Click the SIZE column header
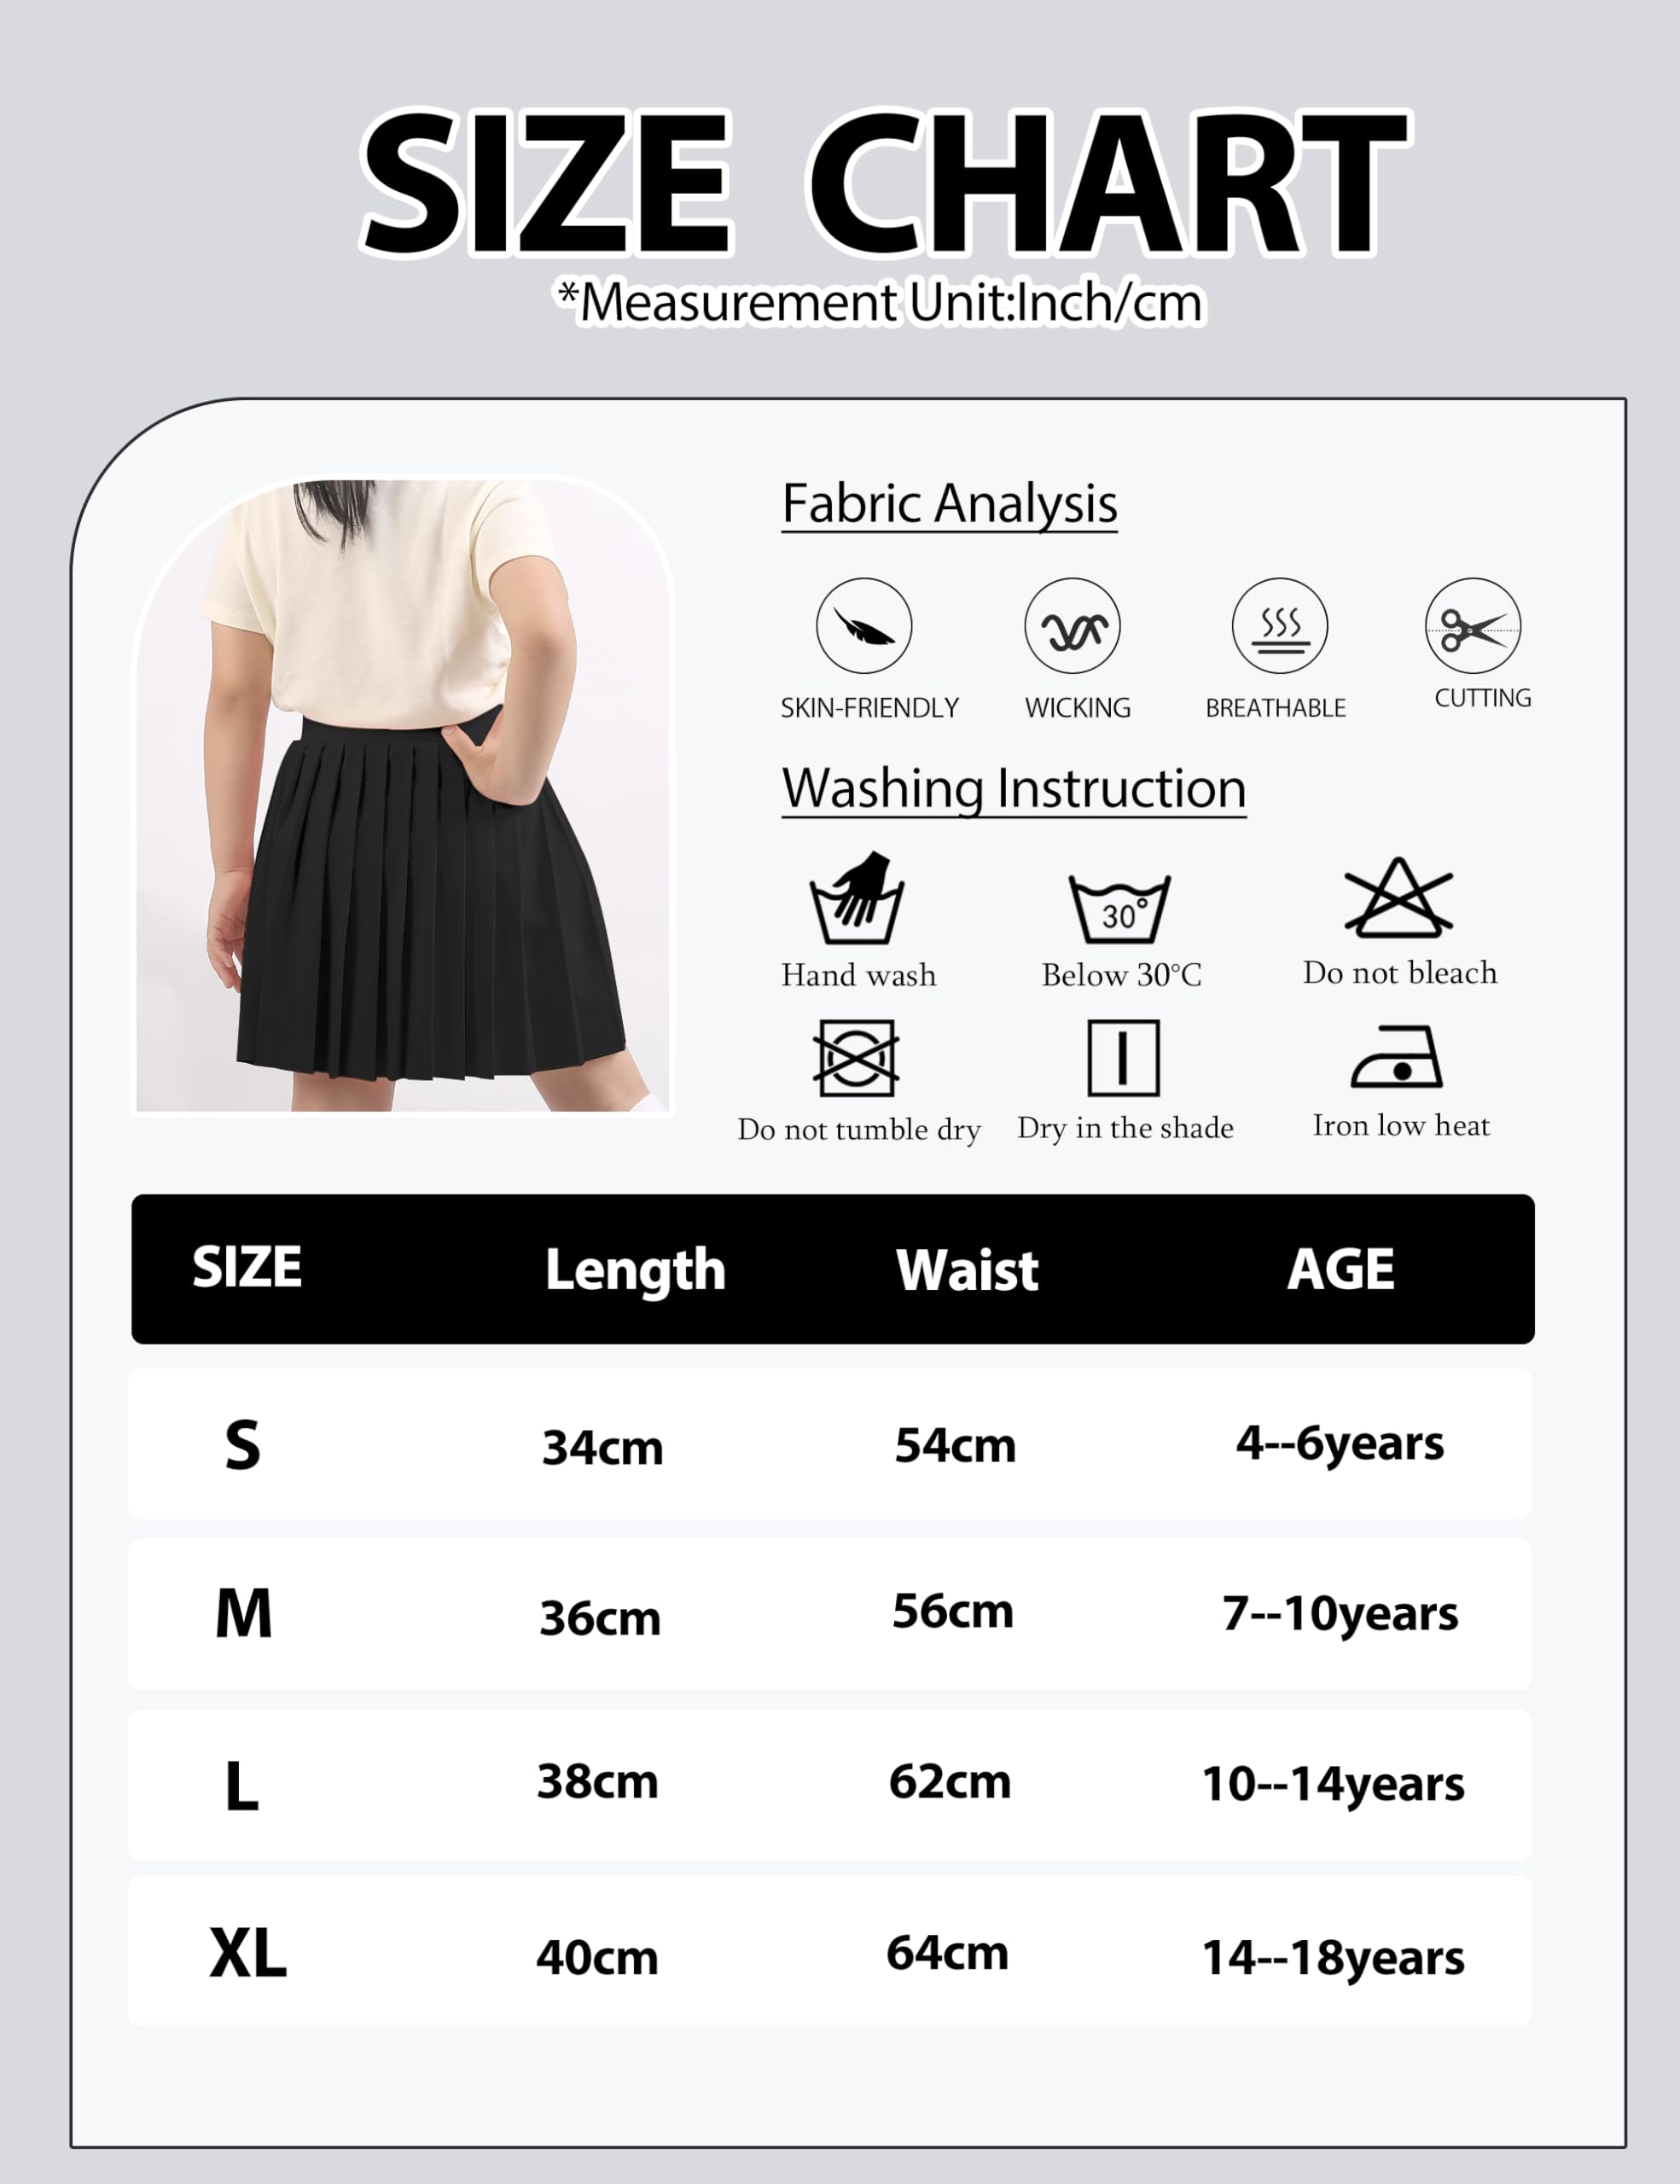Viewport: 1680px width, 2184px height. point(246,1267)
